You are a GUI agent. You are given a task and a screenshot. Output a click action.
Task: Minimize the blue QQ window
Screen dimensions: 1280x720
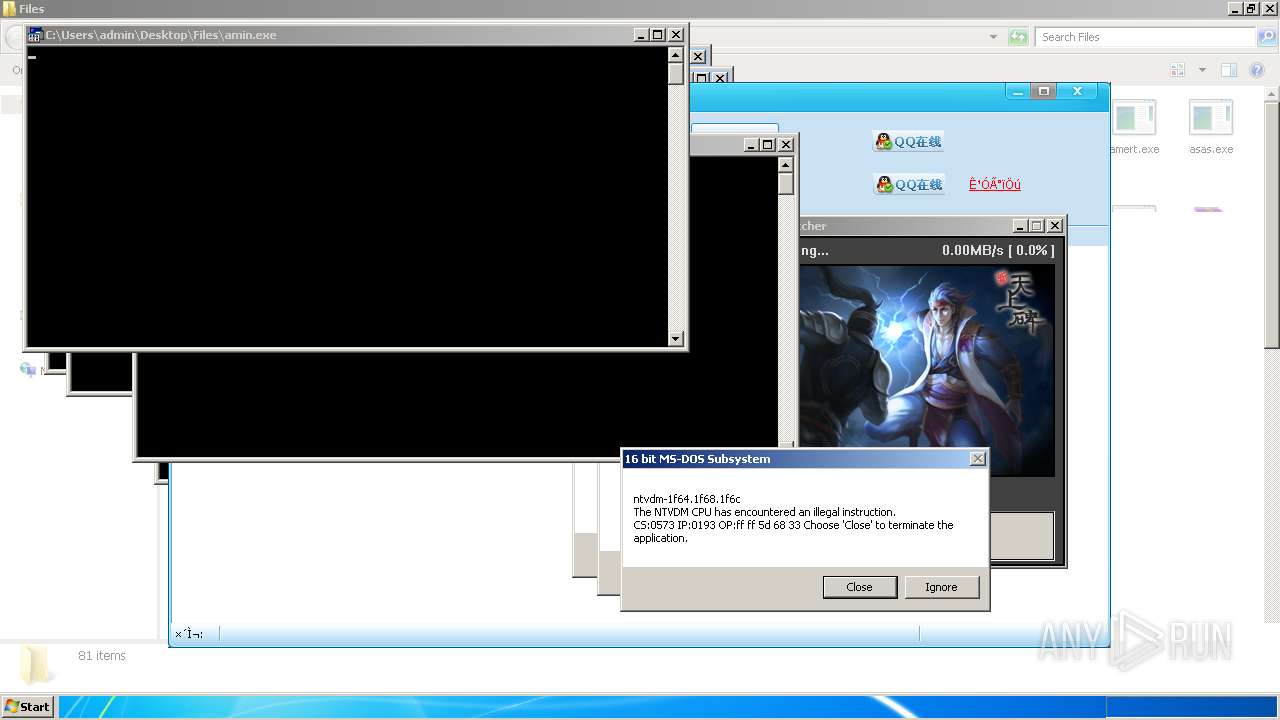pos(1018,91)
